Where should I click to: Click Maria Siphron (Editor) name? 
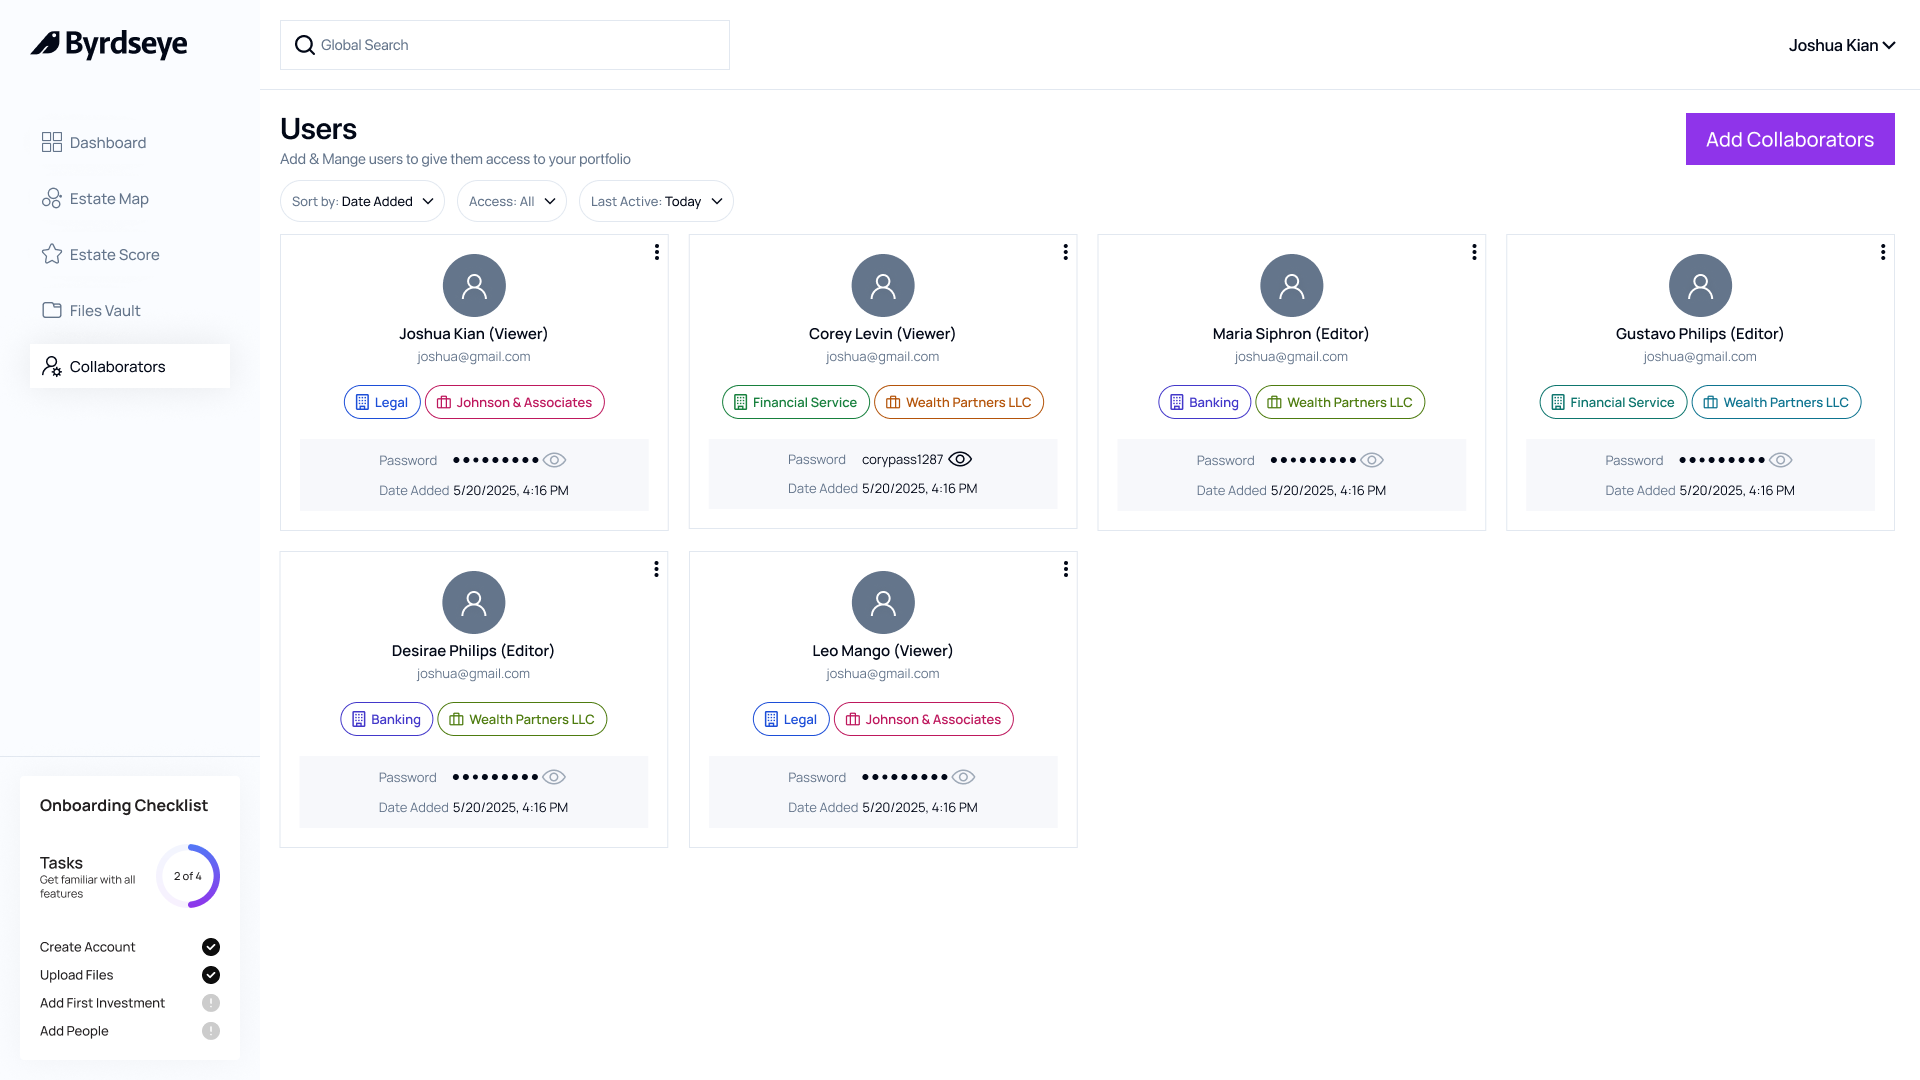tap(1291, 334)
